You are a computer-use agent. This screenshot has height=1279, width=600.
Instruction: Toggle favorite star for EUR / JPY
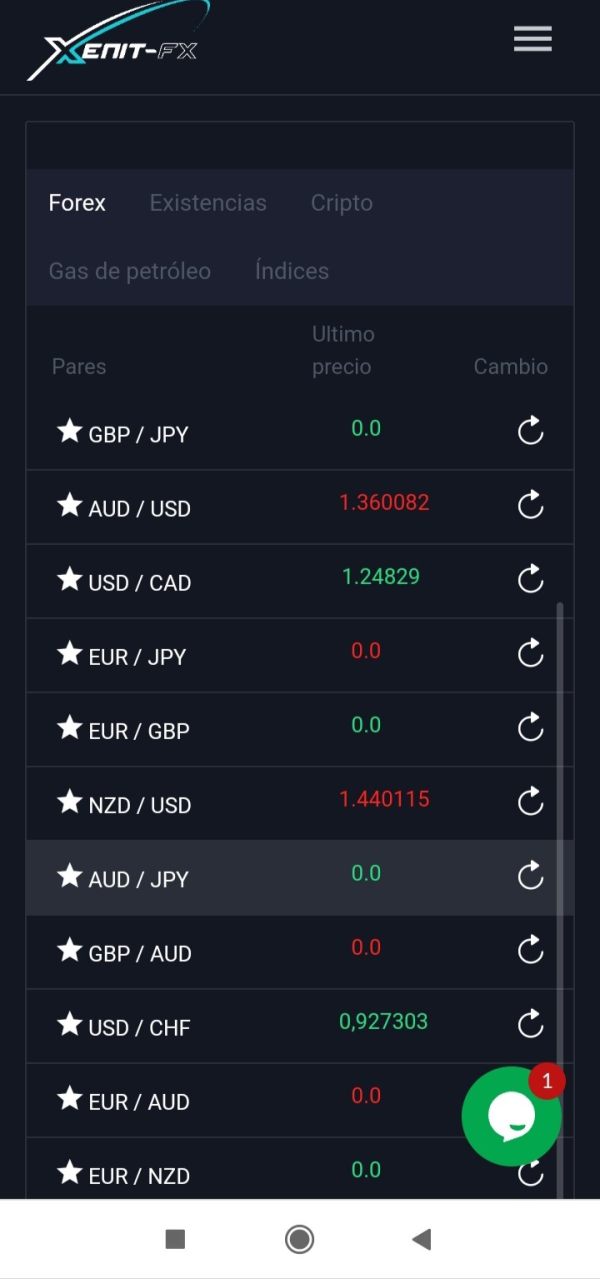69,654
